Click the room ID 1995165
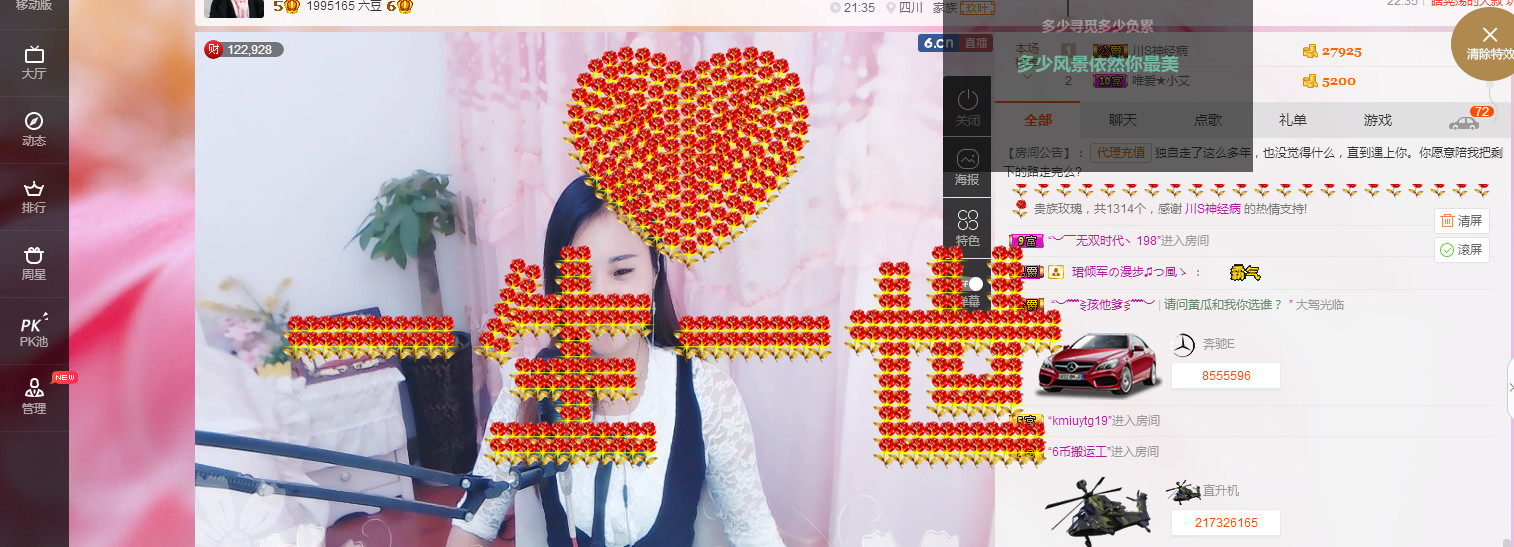The image size is (1514, 547). click(330, 6)
